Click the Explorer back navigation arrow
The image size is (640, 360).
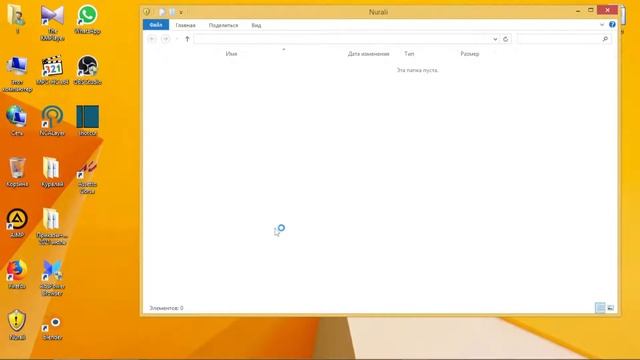(152, 39)
